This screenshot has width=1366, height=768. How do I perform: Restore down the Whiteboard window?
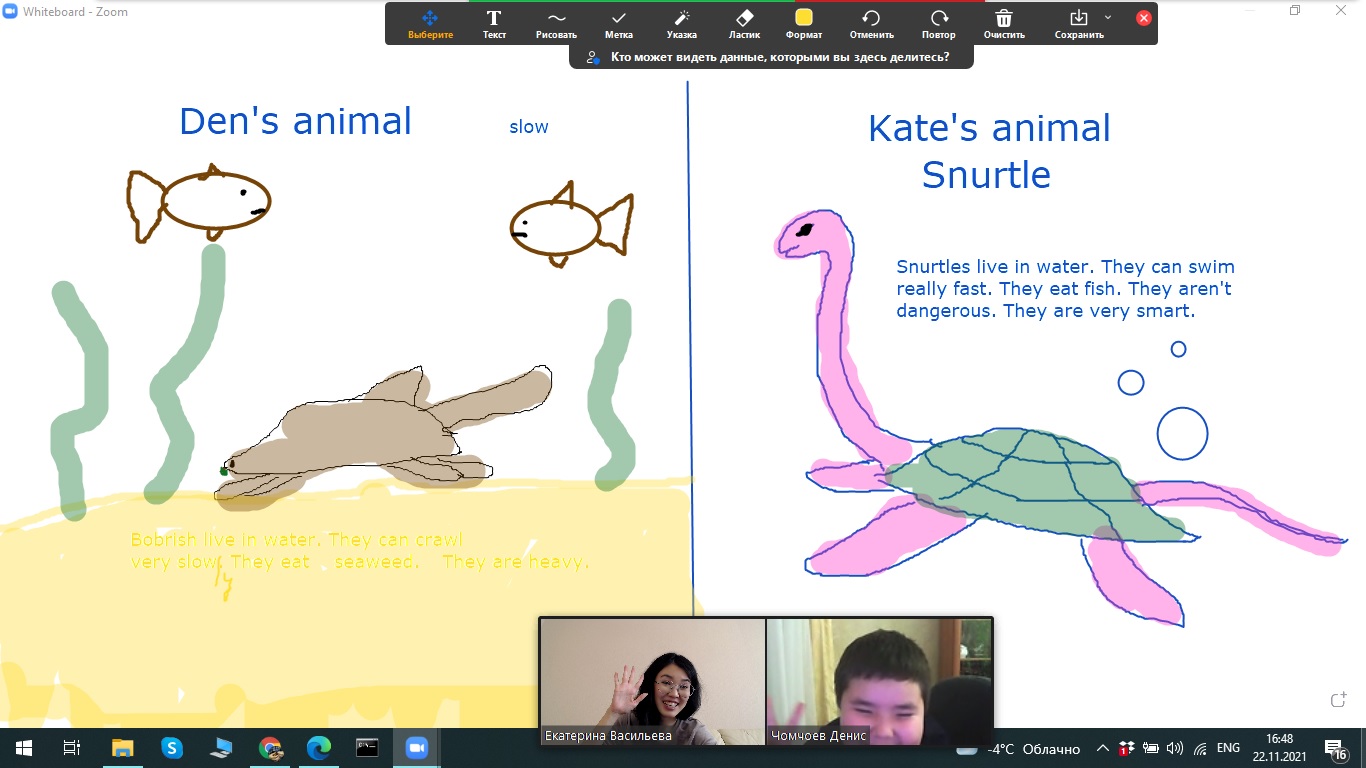pos(1295,10)
